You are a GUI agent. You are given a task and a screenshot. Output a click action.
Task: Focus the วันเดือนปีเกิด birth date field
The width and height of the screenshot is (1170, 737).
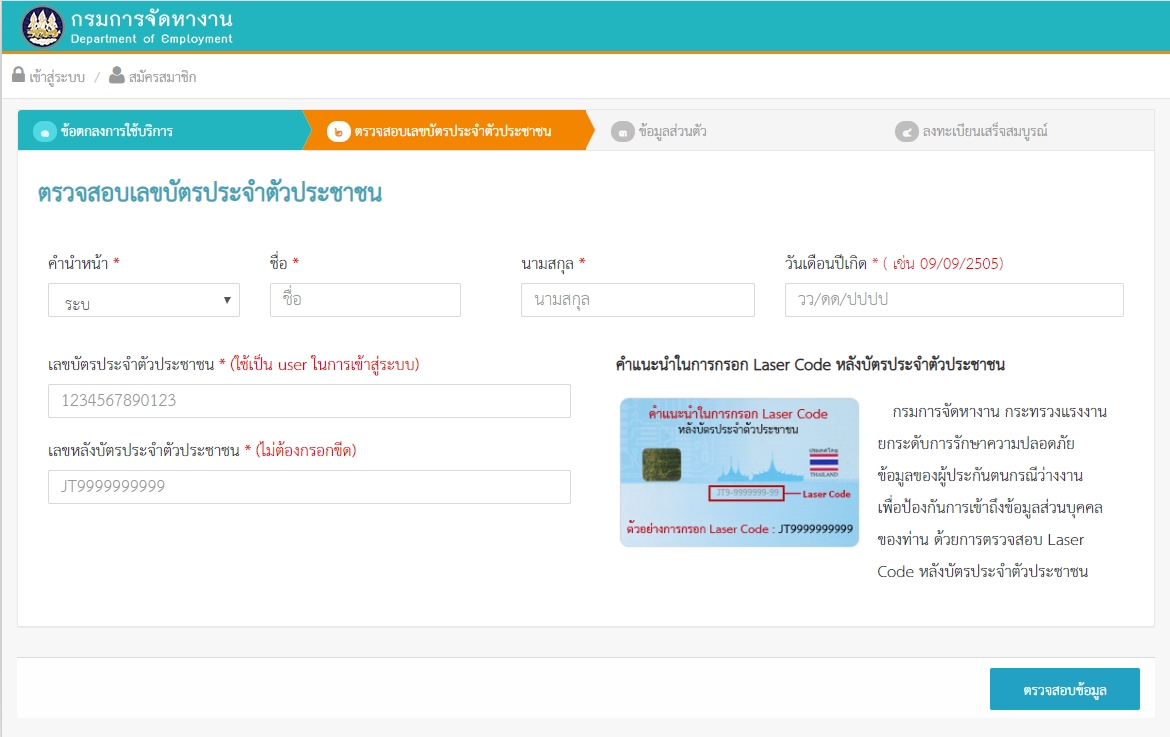[954, 300]
